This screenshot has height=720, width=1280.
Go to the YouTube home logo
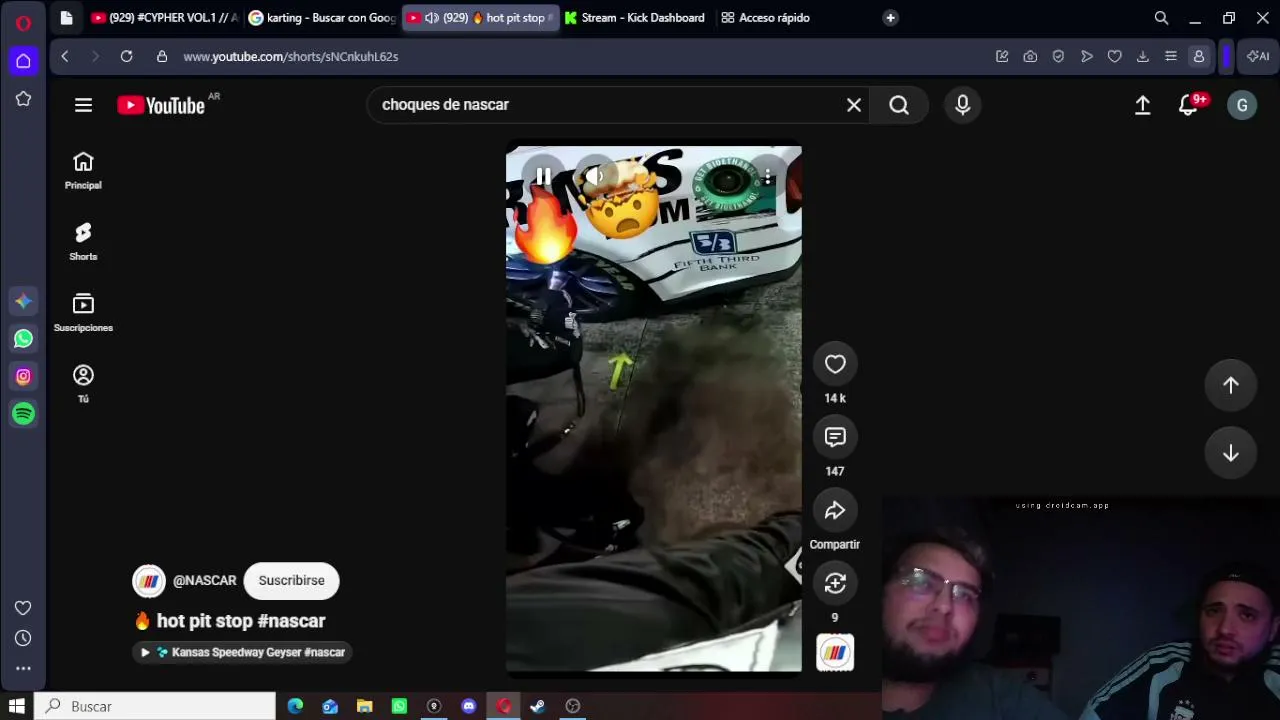pyautogui.click(x=161, y=105)
